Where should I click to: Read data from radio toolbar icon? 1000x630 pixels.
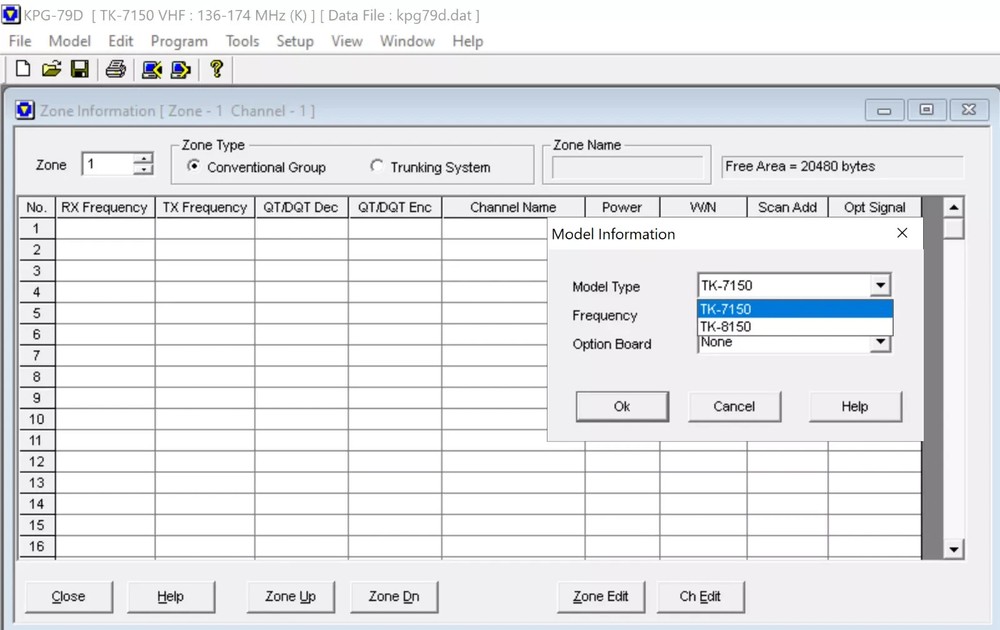tap(152, 69)
